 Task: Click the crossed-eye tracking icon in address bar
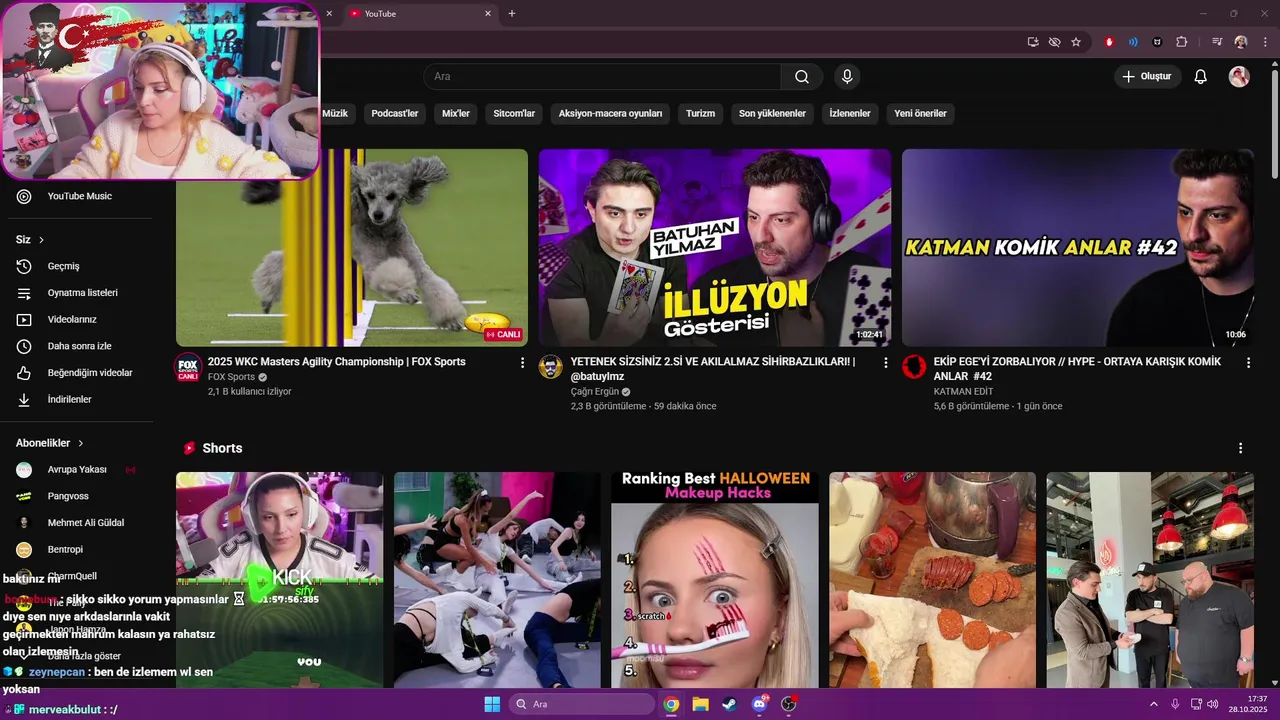[x=1054, y=42]
